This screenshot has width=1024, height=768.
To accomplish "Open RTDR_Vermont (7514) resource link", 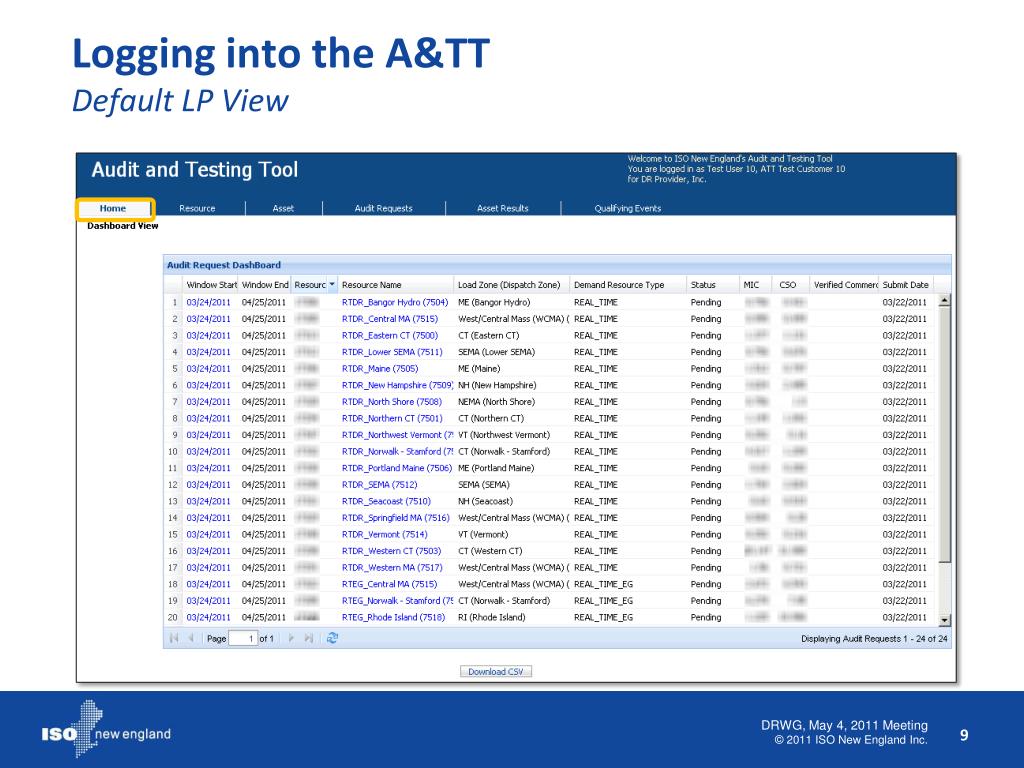I will coord(385,534).
